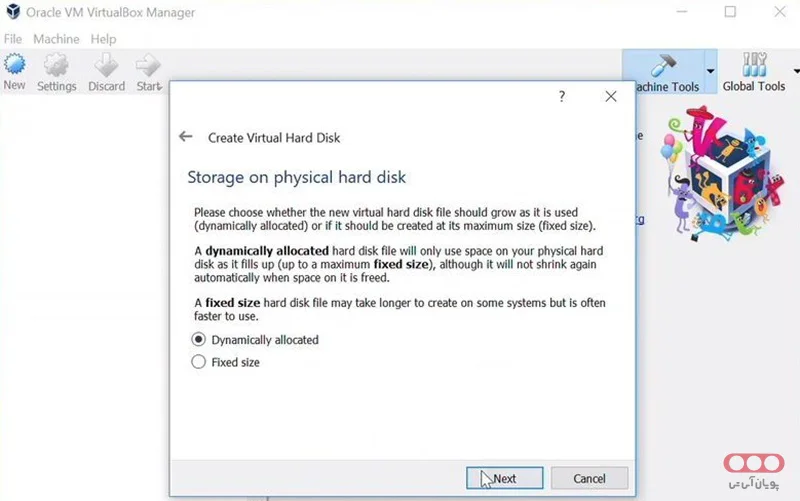Open the File menu
800x501 pixels.
click(x=13, y=39)
